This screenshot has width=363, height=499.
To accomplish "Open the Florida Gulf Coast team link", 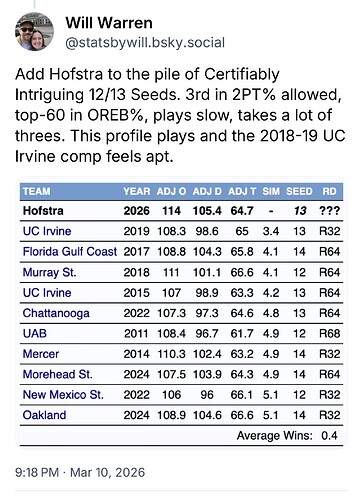I will coord(70,251).
